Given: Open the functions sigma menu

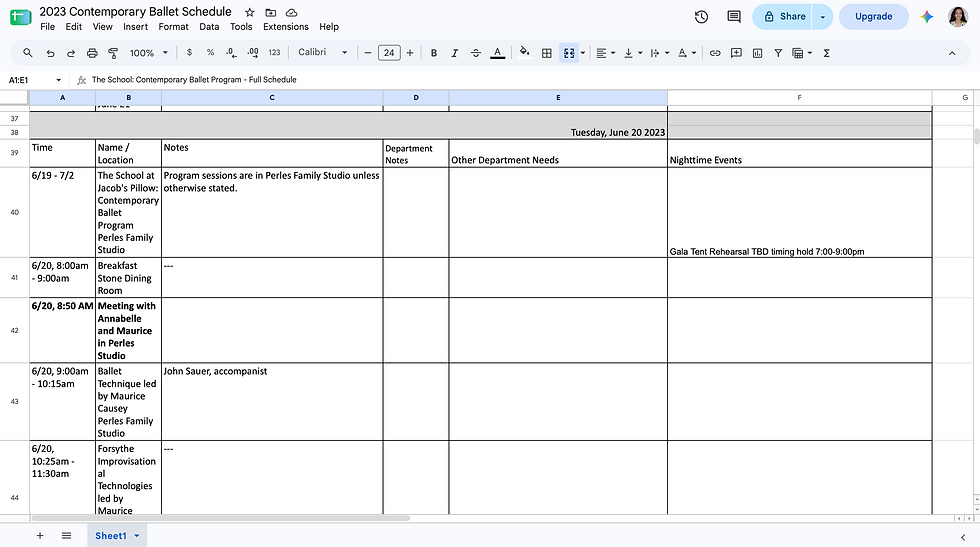Looking at the screenshot, I should pos(826,53).
